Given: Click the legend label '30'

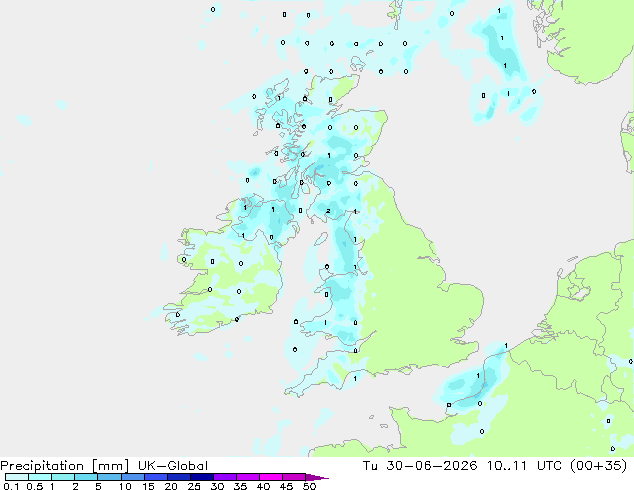Looking at the screenshot, I should pyautogui.click(x=217, y=486).
